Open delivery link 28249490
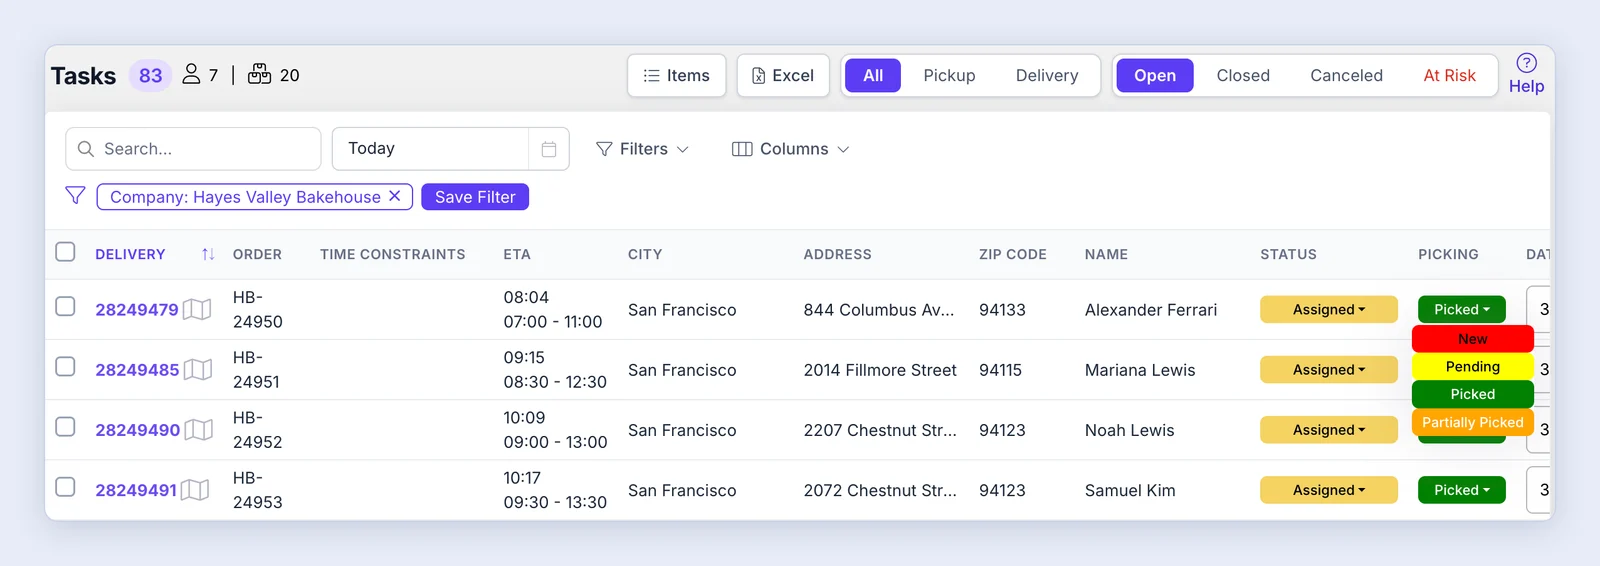This screenshot has width=1600, height=566. 138,430
